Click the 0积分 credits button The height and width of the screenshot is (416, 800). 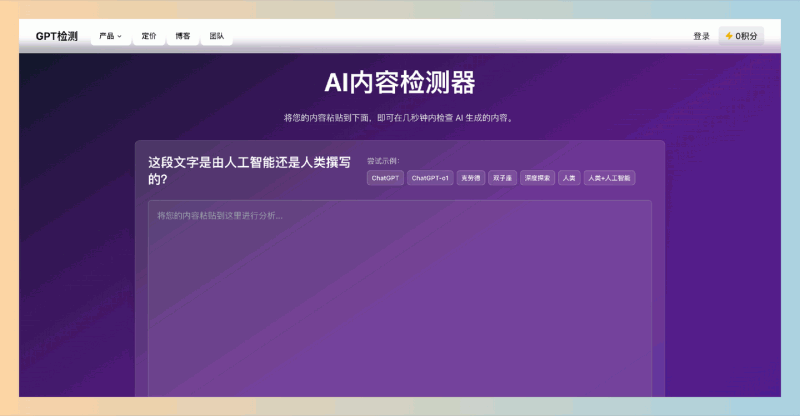tap(741, 36)
